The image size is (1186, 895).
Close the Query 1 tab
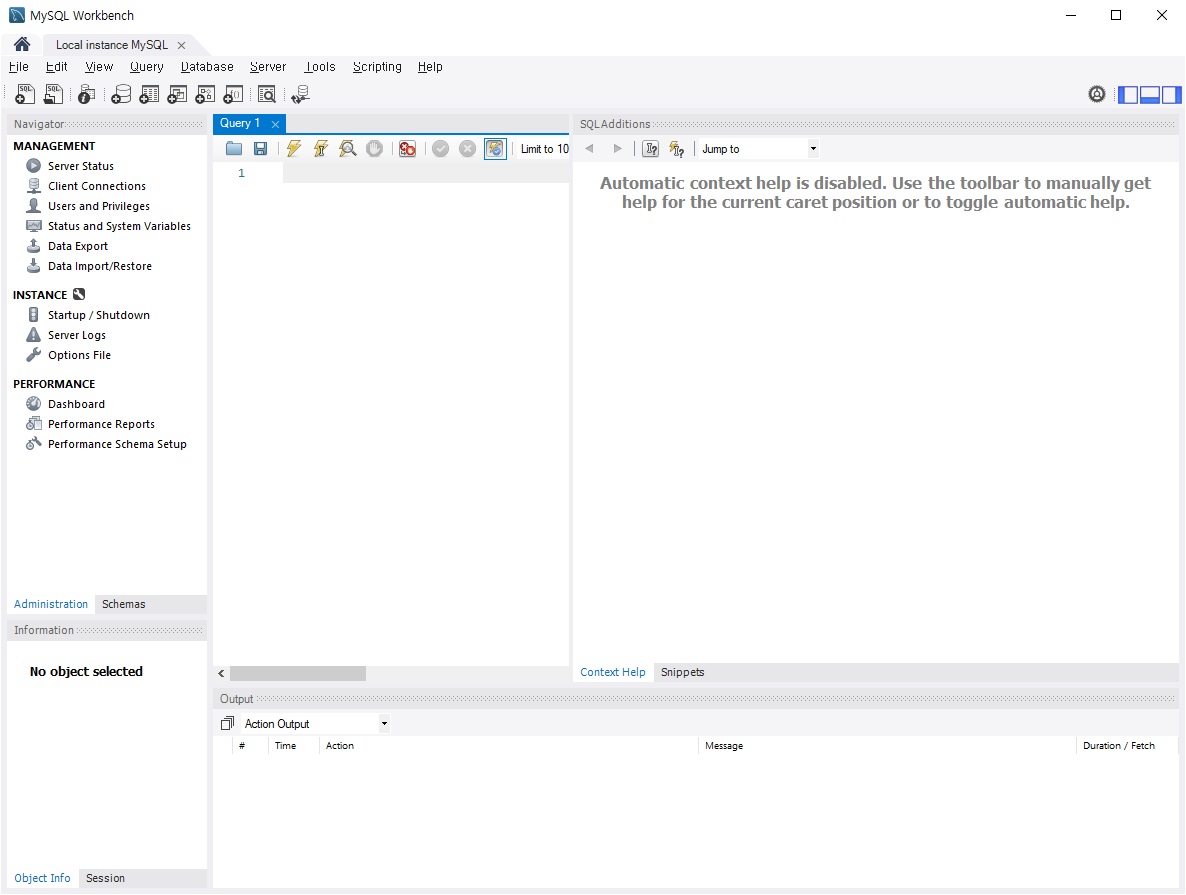point(275,124)
